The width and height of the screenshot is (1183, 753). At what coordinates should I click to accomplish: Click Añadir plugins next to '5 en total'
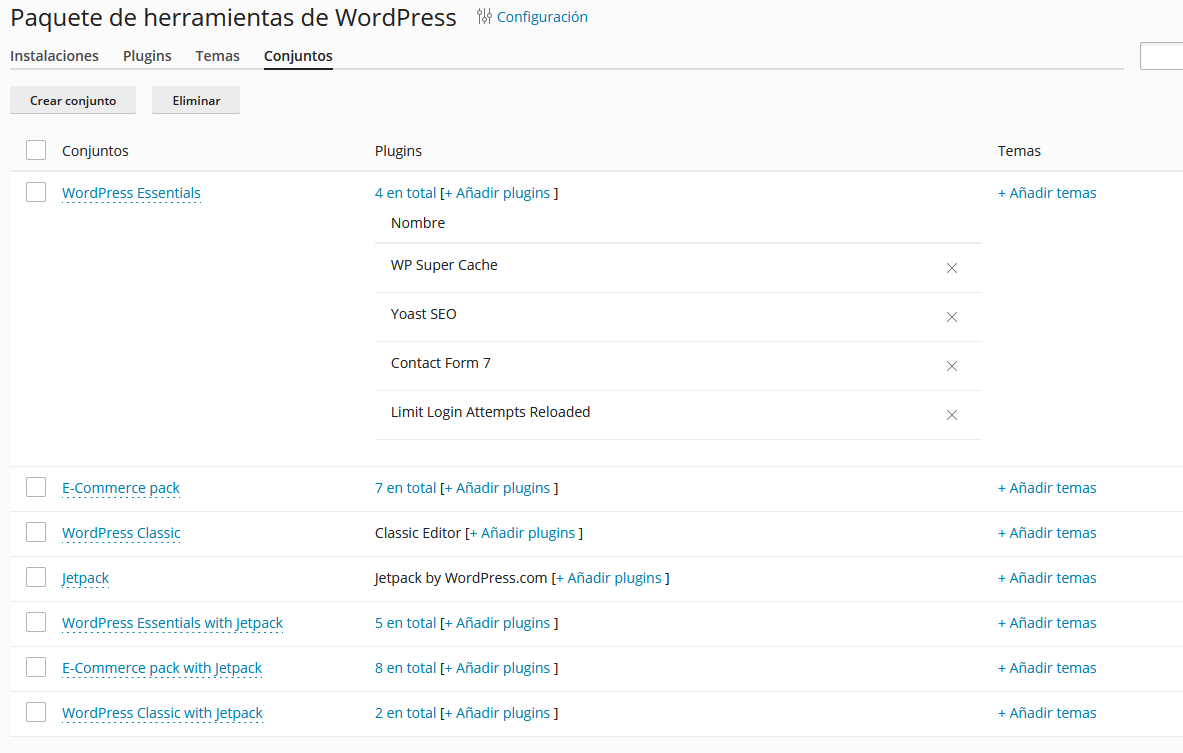[498, 623]
